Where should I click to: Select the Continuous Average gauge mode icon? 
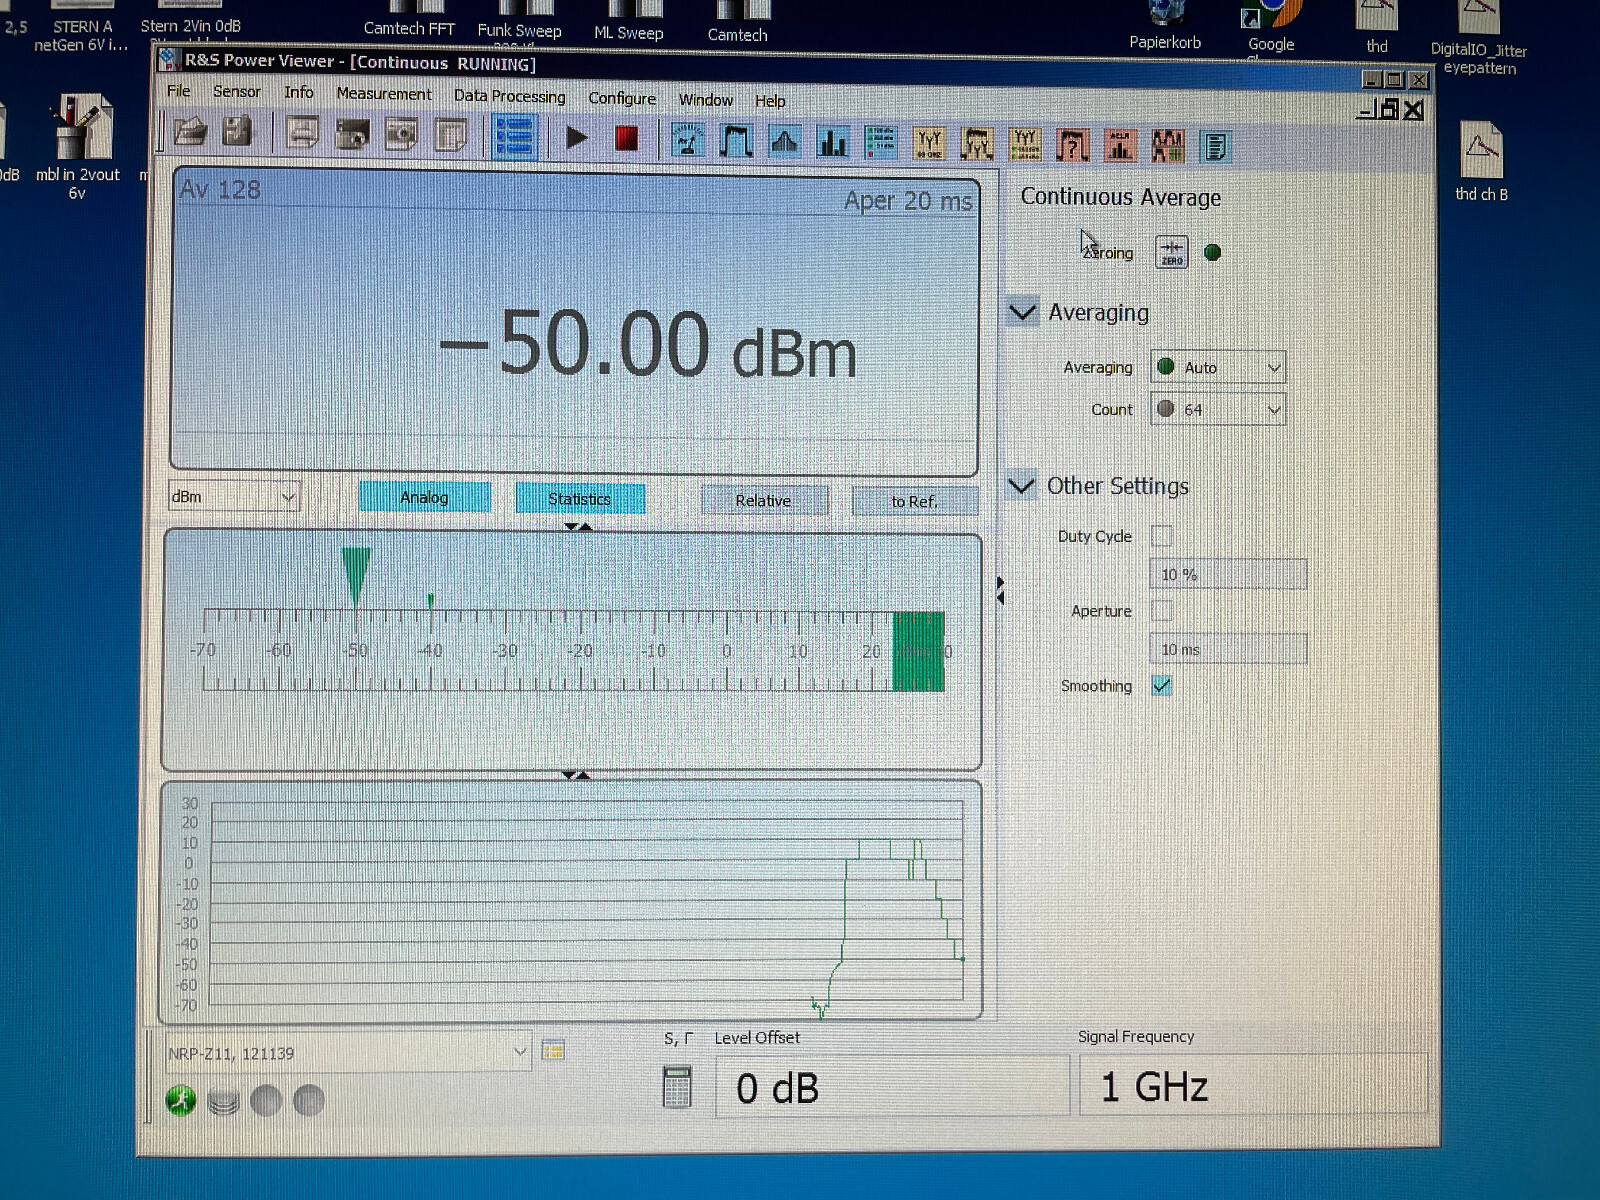coord(688,142)
